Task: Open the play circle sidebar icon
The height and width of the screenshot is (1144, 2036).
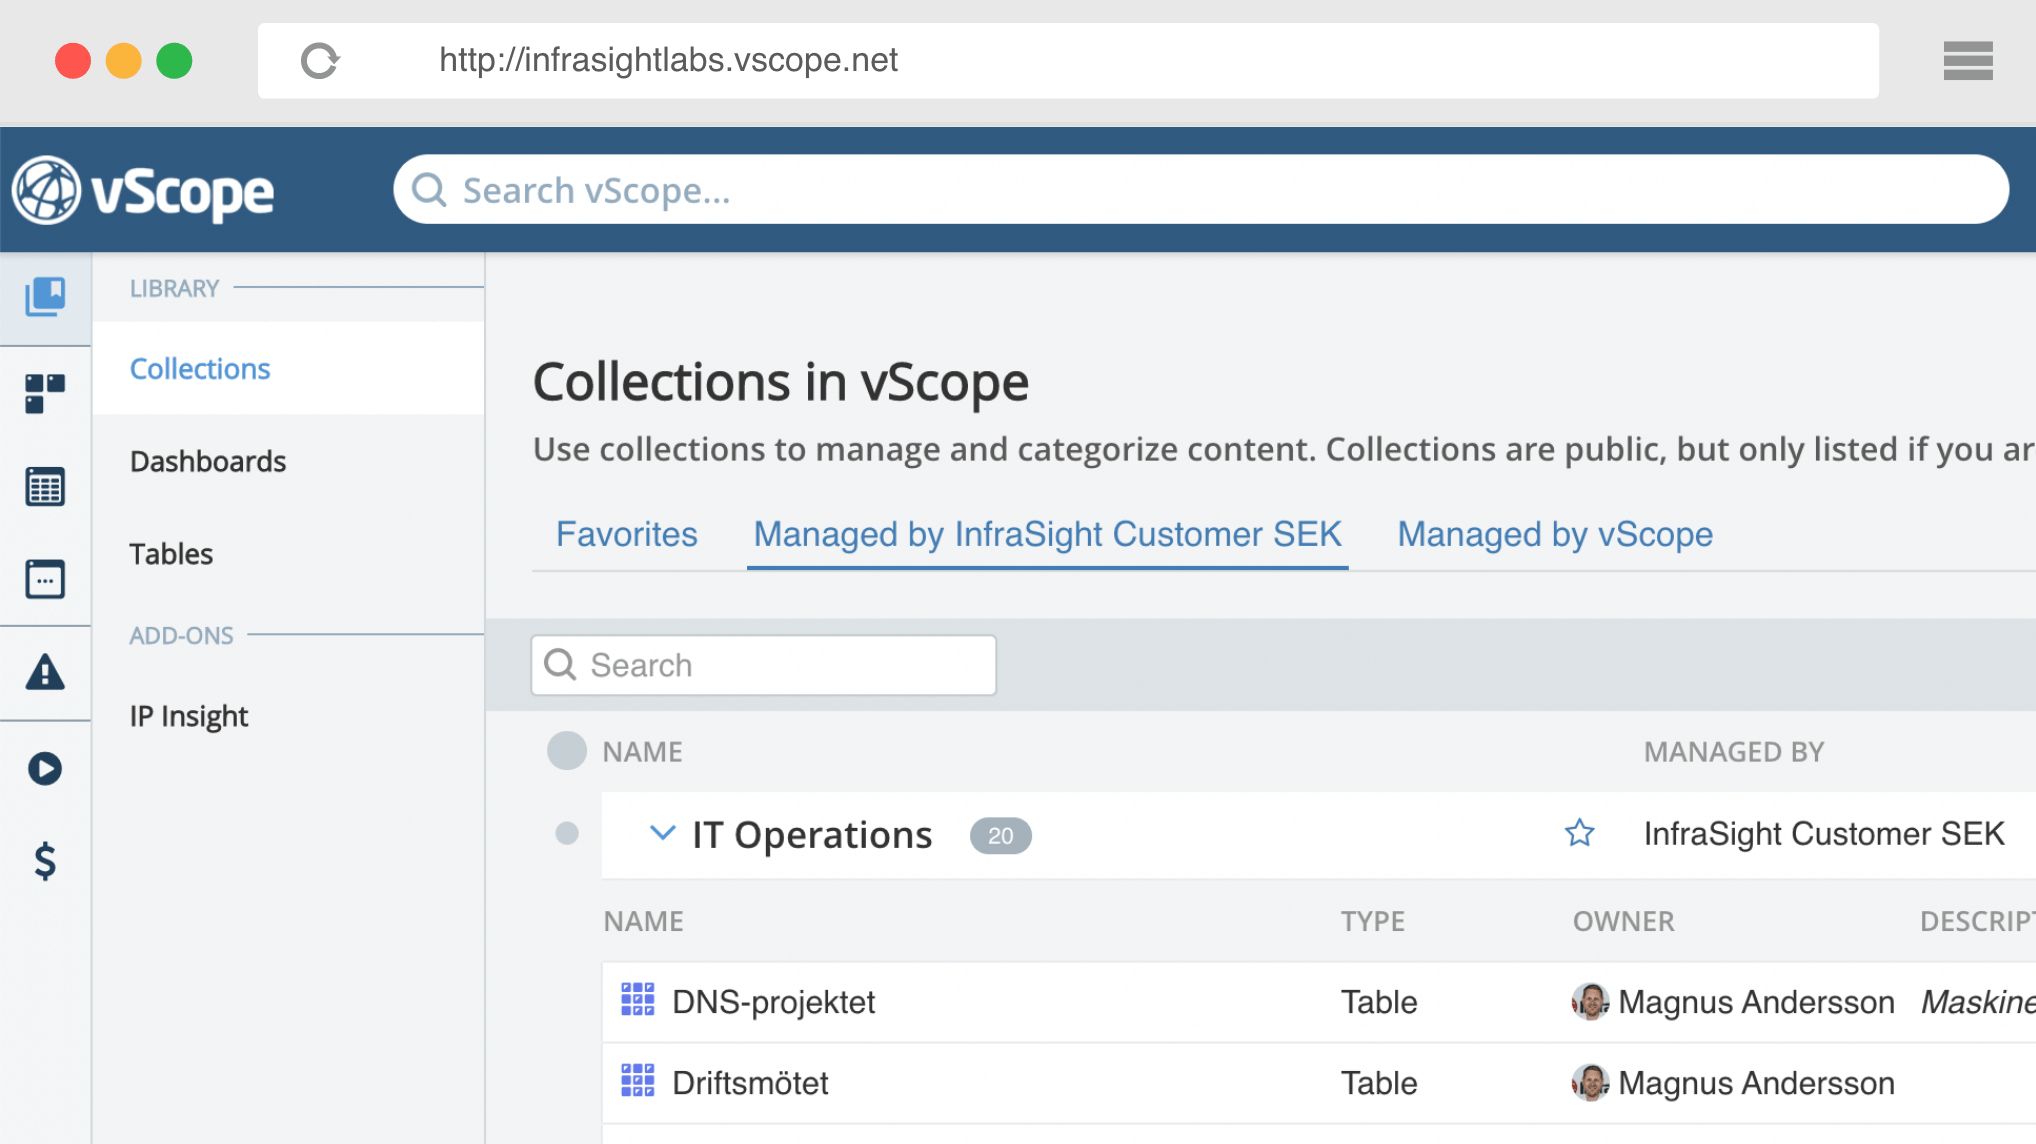Action: 45,768
